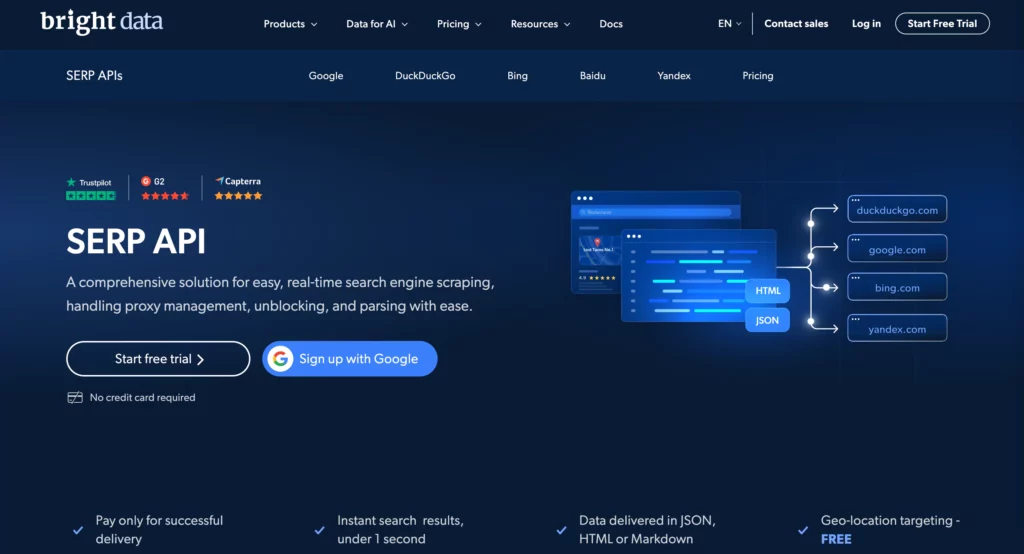Image resolution: width=1024 pixels, height=554 pixels.
Task: Click the duckduckgo.com box in illustration
Action: click(897, 209)
